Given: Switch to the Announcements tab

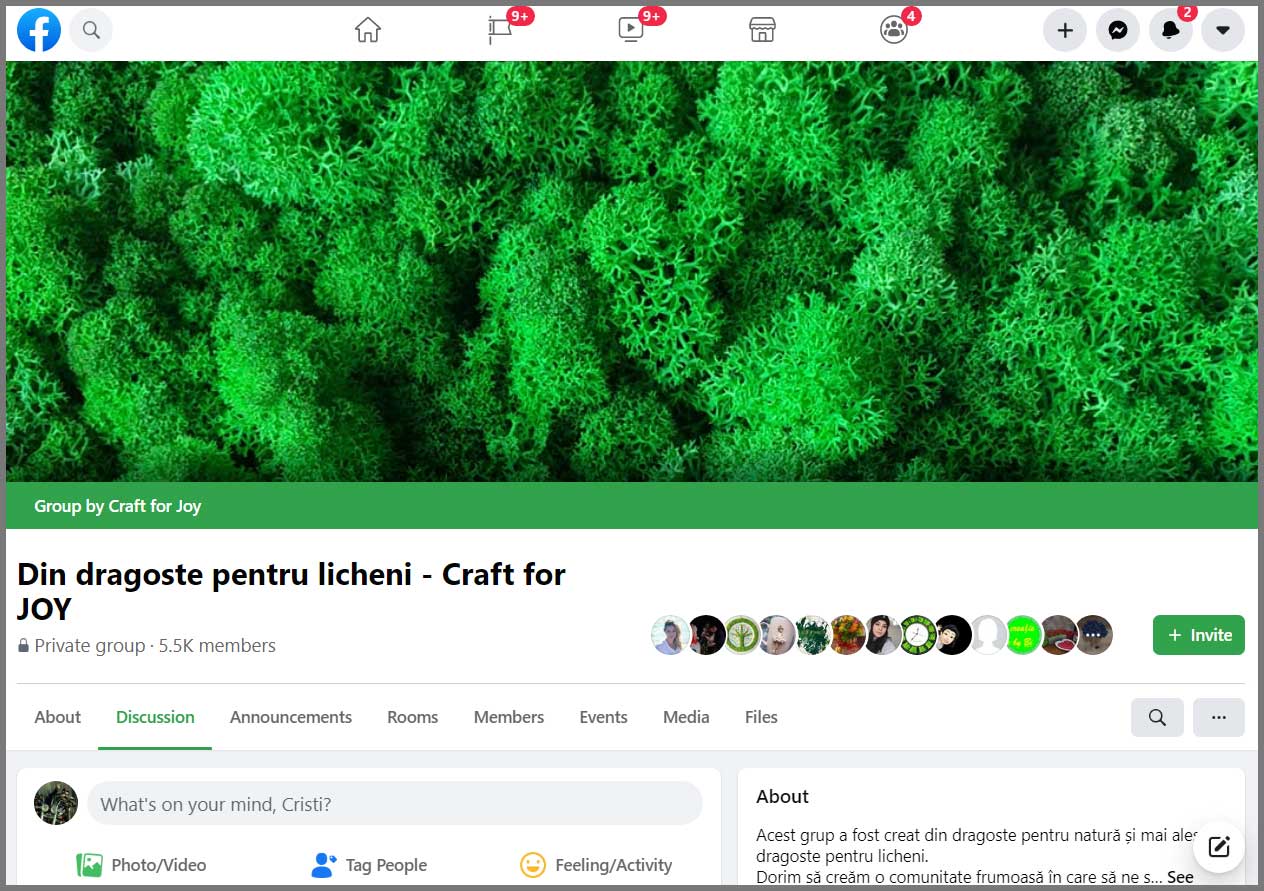Looking at the screenshot, I should 290,717.
